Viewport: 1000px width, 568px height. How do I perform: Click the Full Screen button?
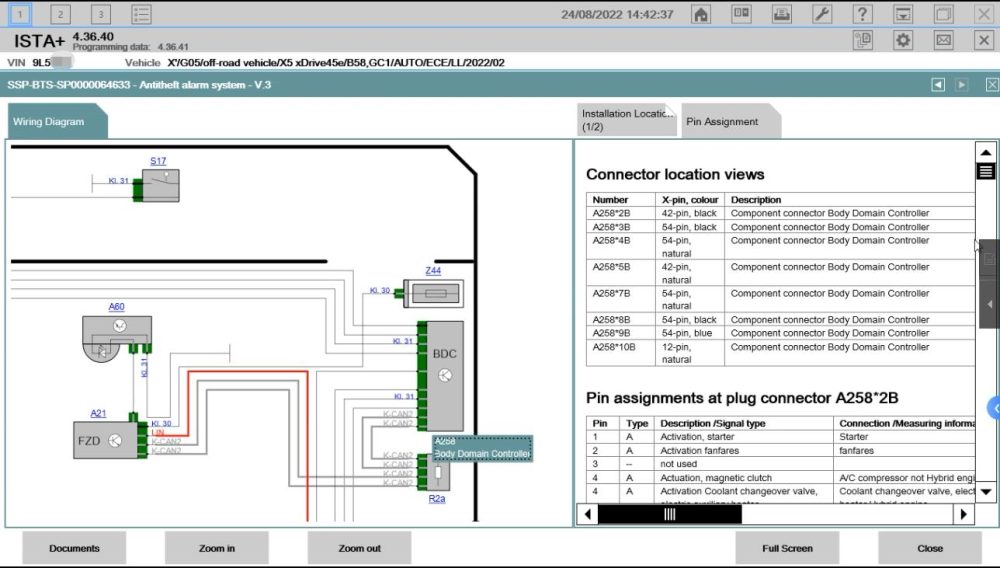(x=787, y=548)
